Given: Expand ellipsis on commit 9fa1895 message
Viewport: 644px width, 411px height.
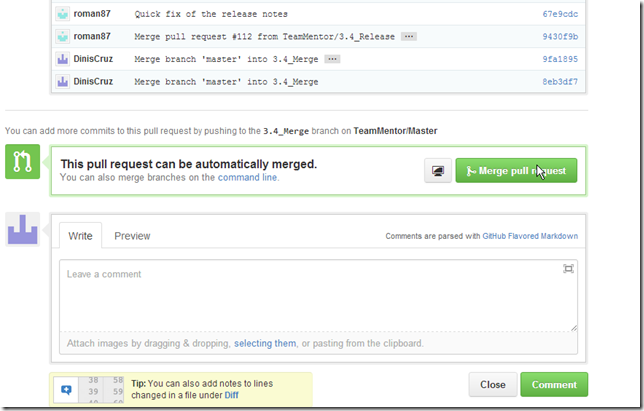Looking at the screenshot, I should (x=333, y=59).
